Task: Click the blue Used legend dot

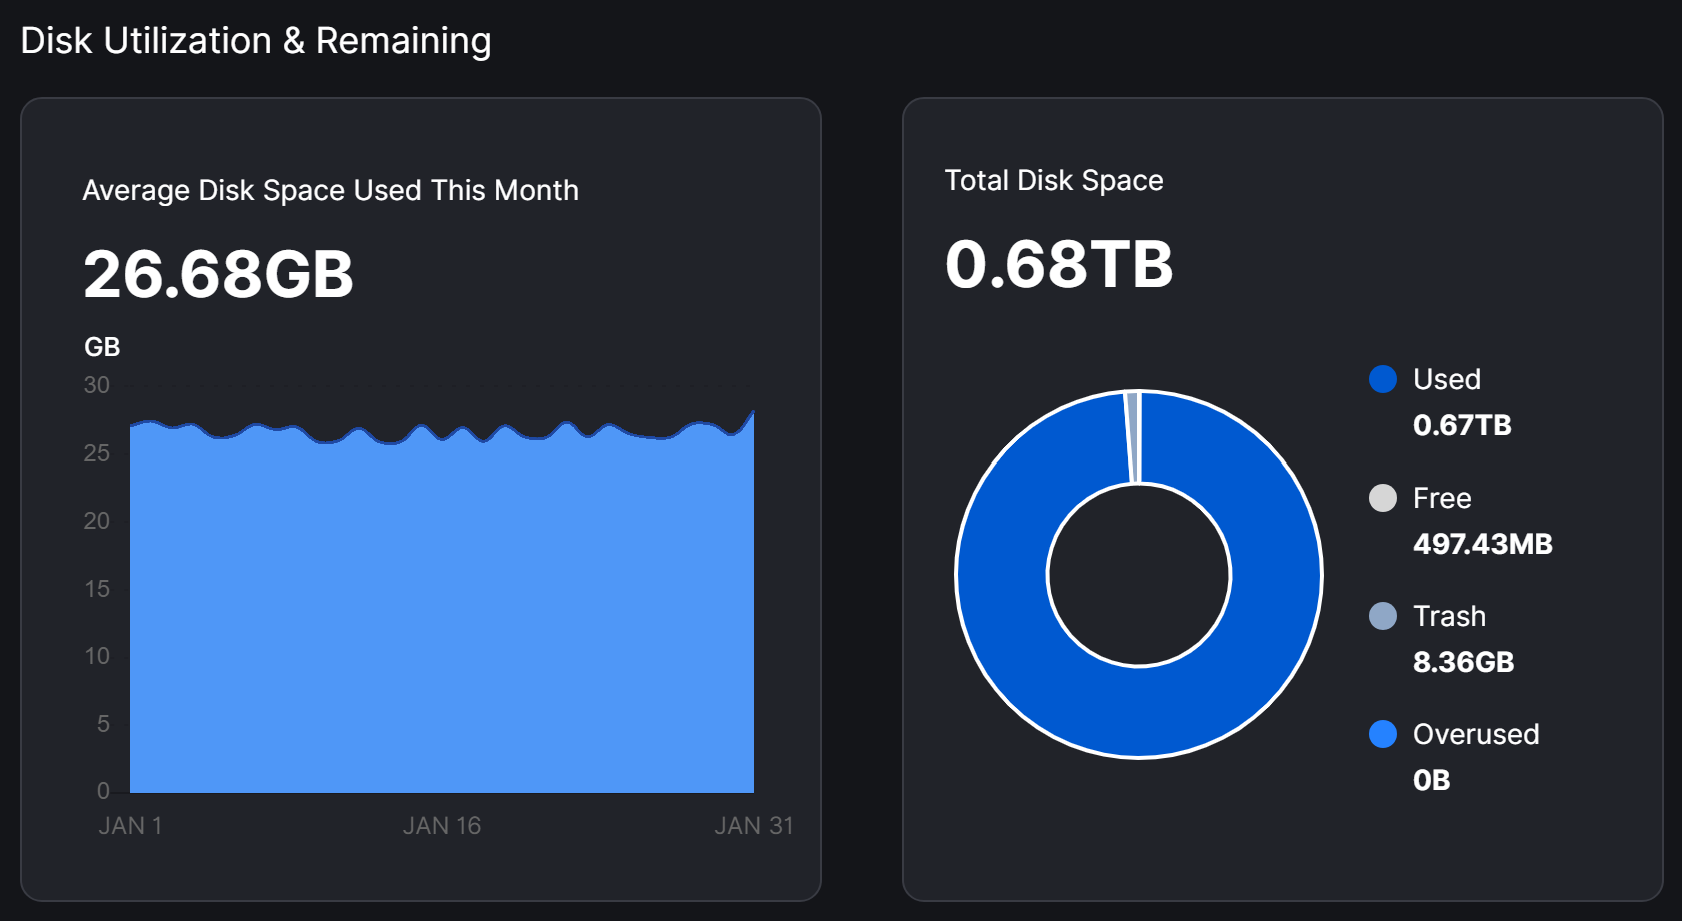Action: 1382,379
